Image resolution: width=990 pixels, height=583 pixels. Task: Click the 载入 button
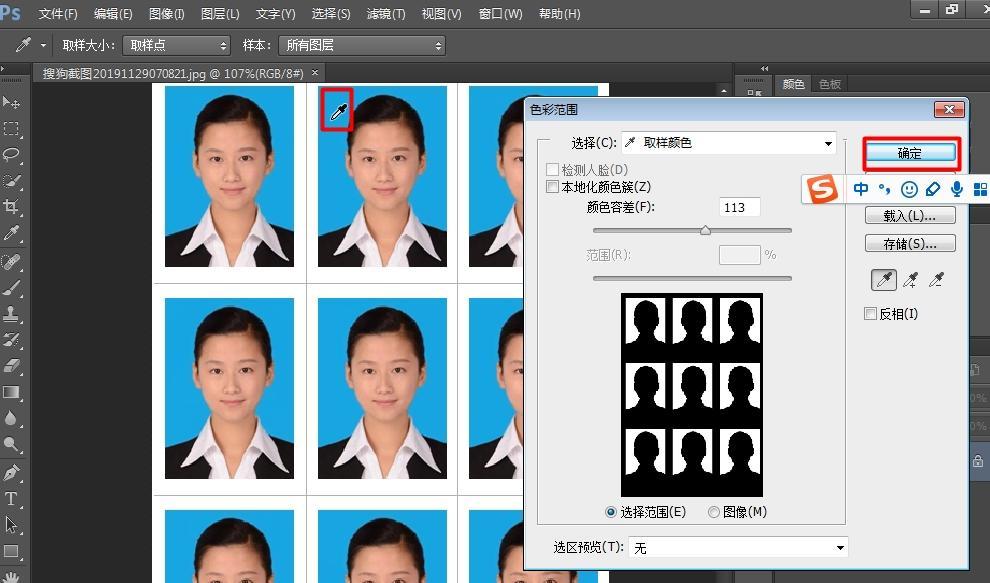[910, 215]
